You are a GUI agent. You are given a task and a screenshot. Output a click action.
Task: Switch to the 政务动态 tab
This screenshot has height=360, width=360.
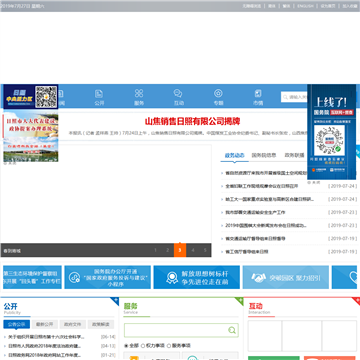click(235, 155)
